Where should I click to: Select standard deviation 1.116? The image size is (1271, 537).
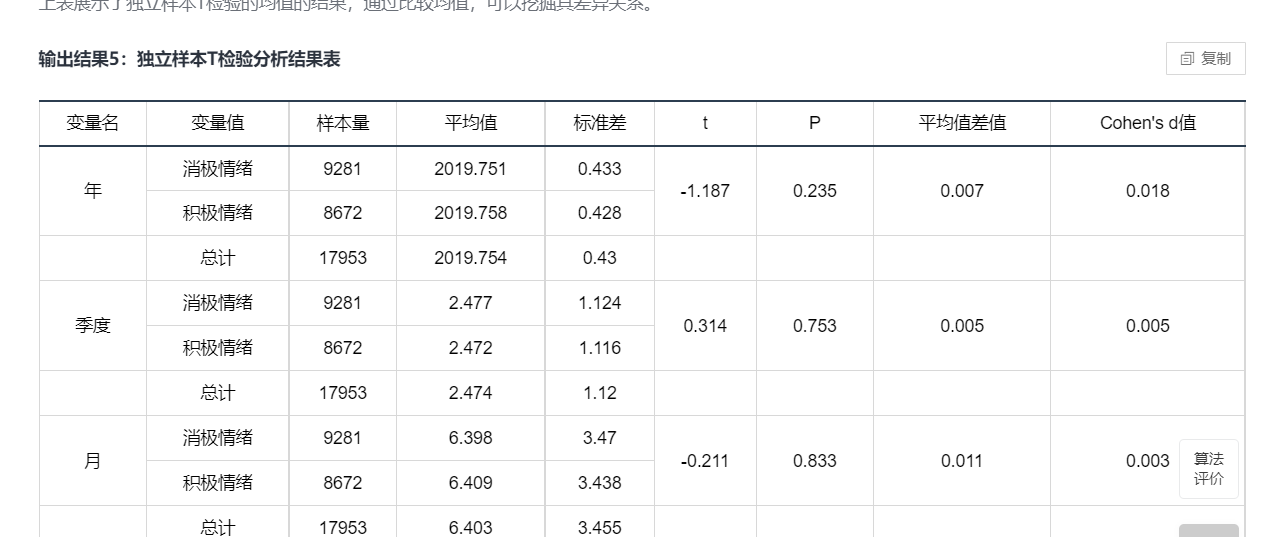600,348
